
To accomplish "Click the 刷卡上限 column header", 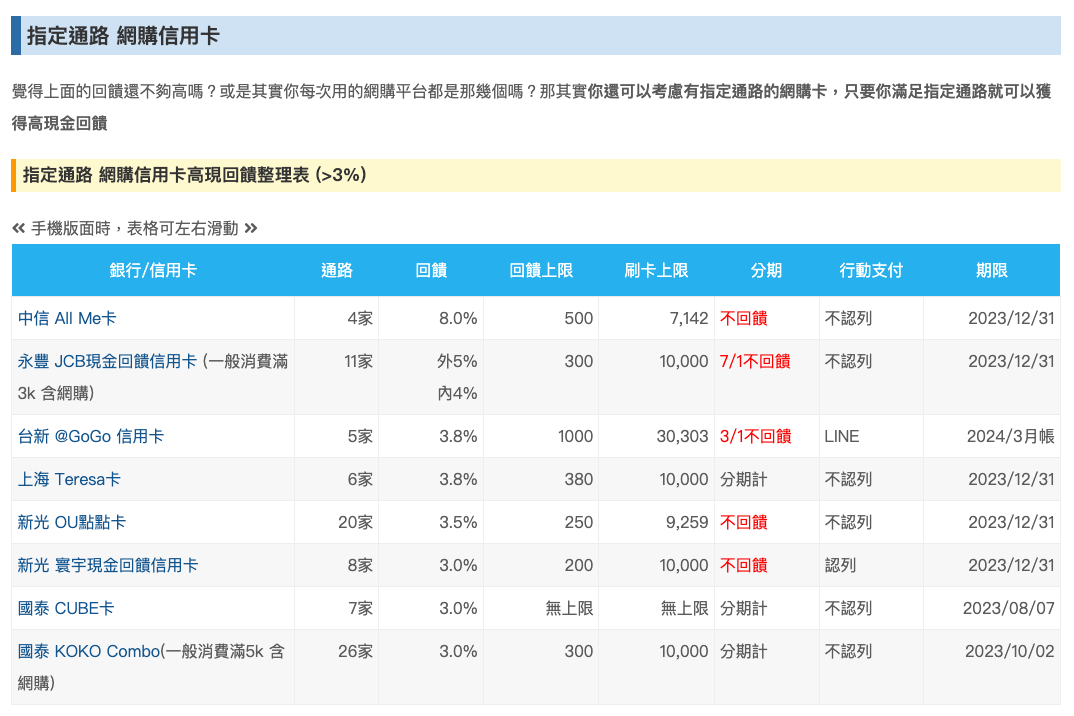I will click(656, 271).
